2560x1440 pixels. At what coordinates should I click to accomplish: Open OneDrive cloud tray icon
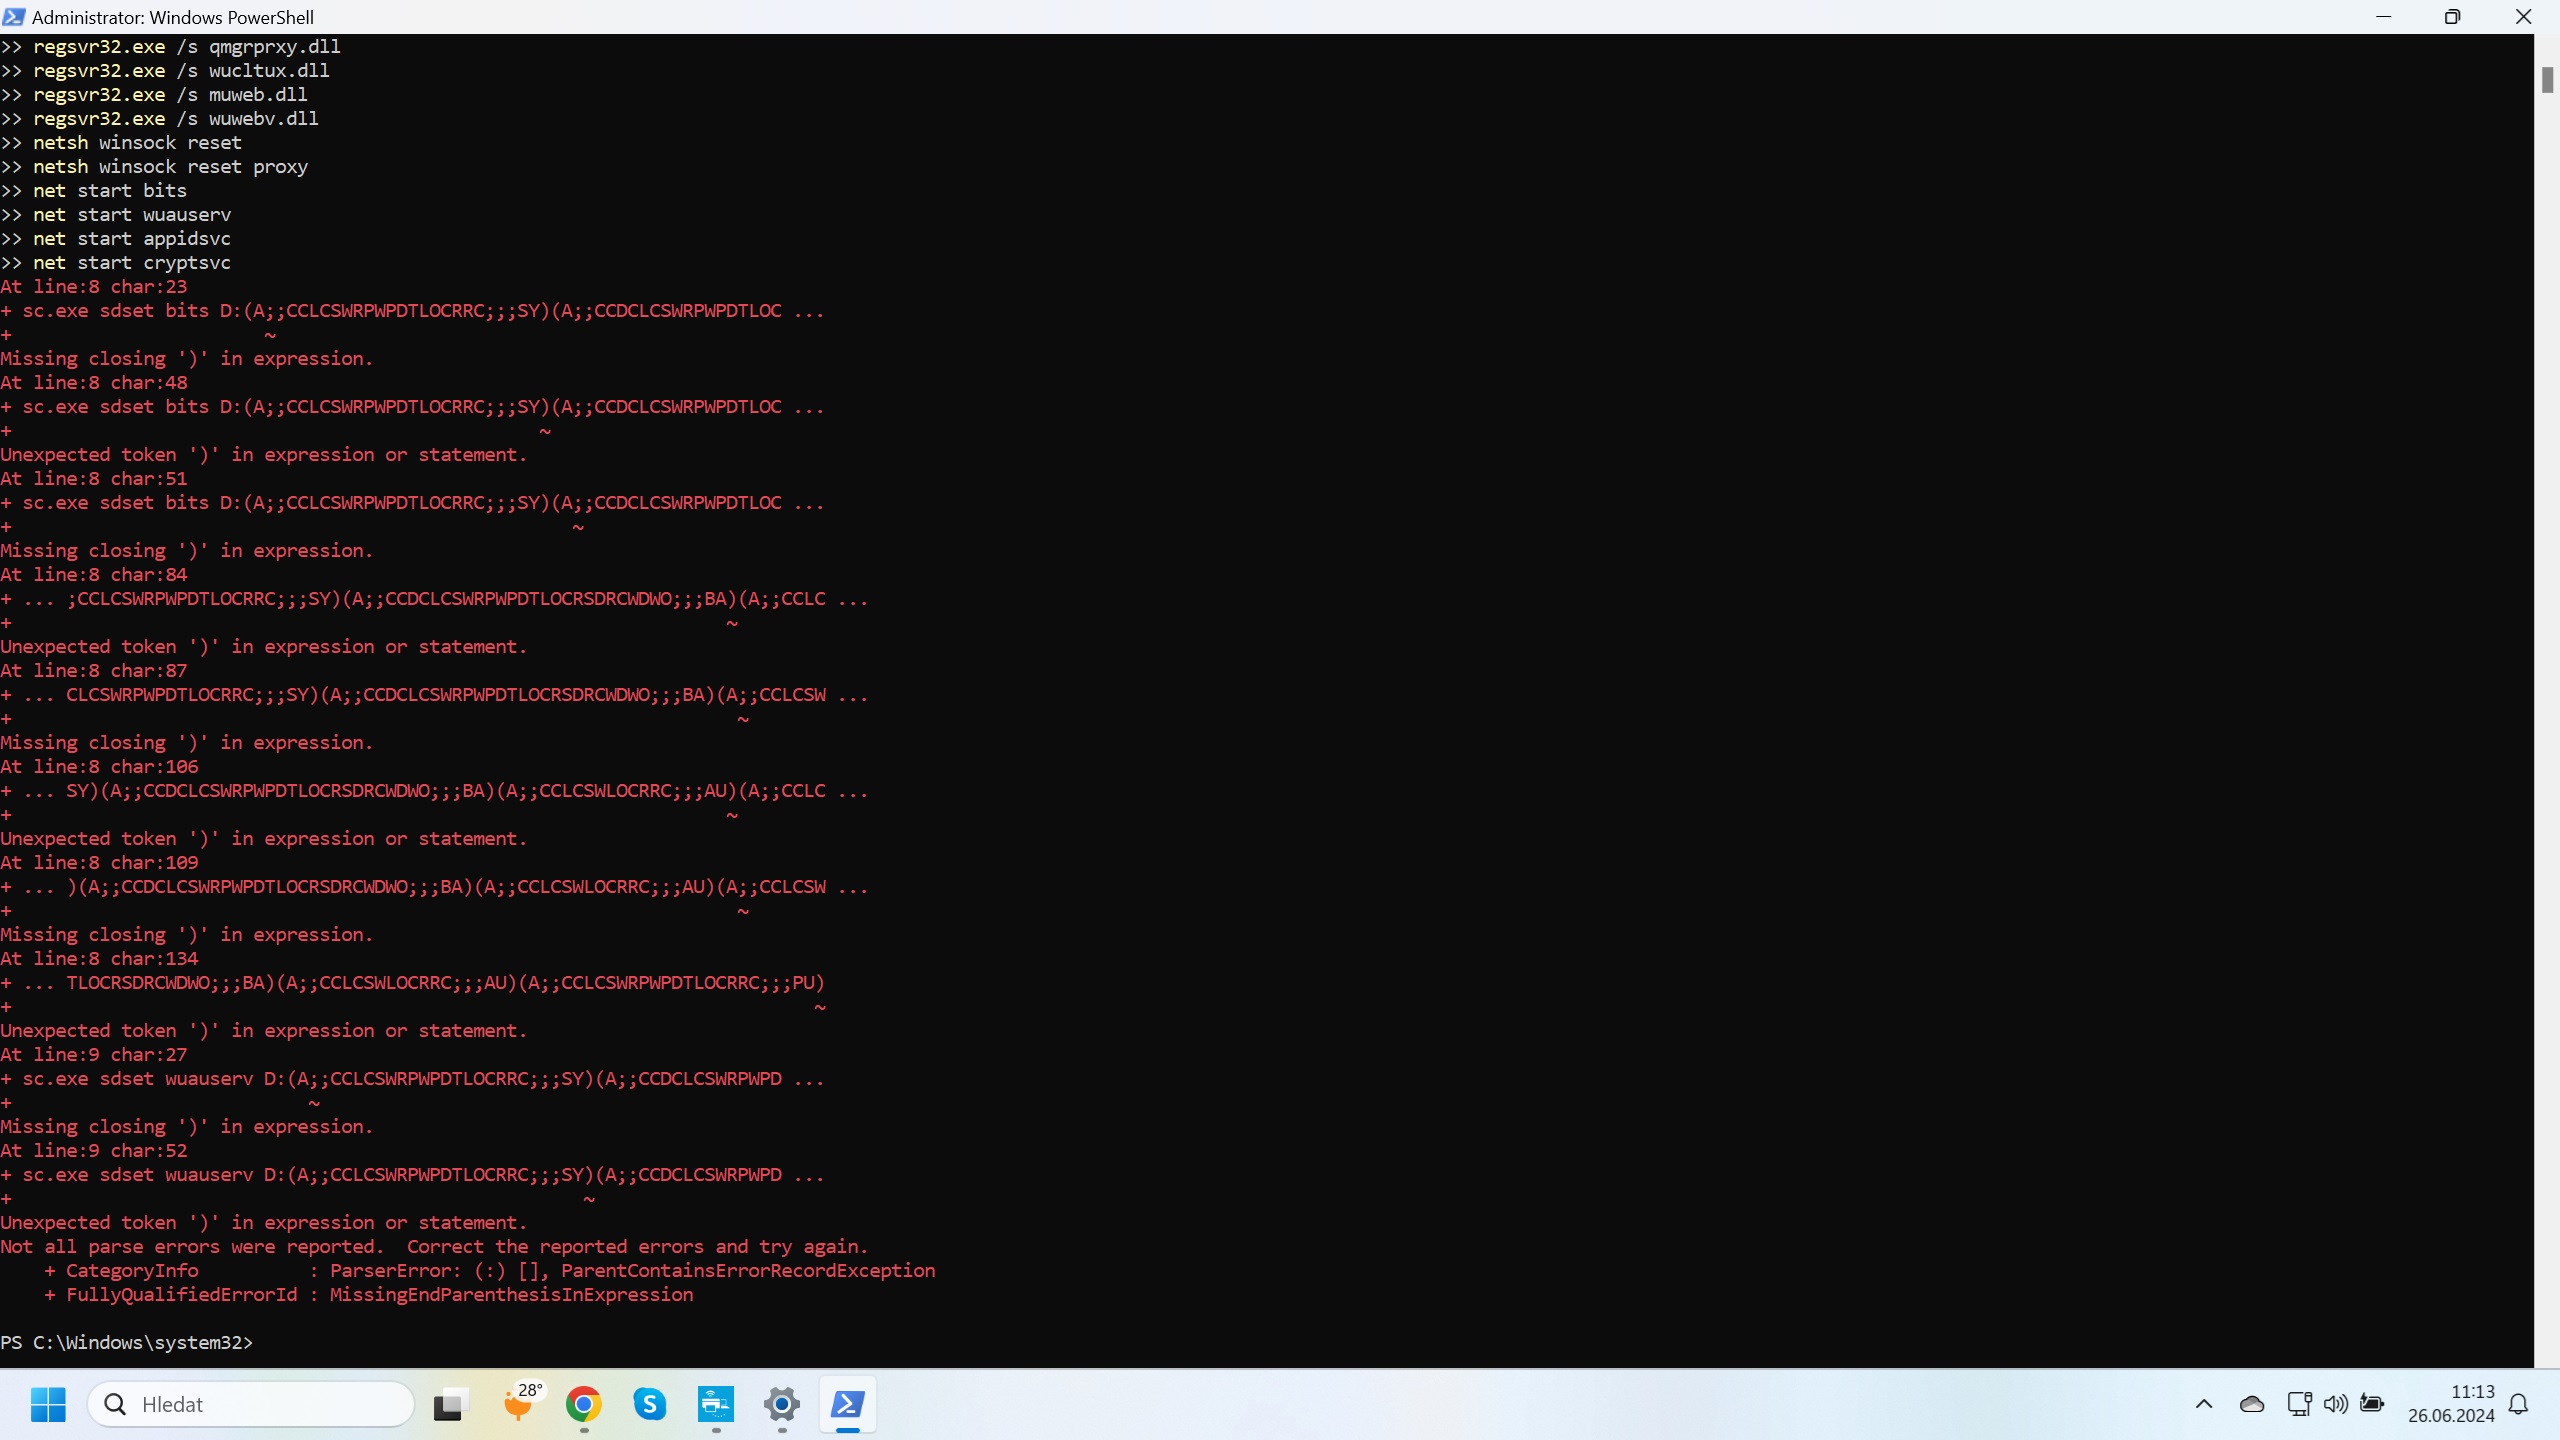tap(2252, 1404)
